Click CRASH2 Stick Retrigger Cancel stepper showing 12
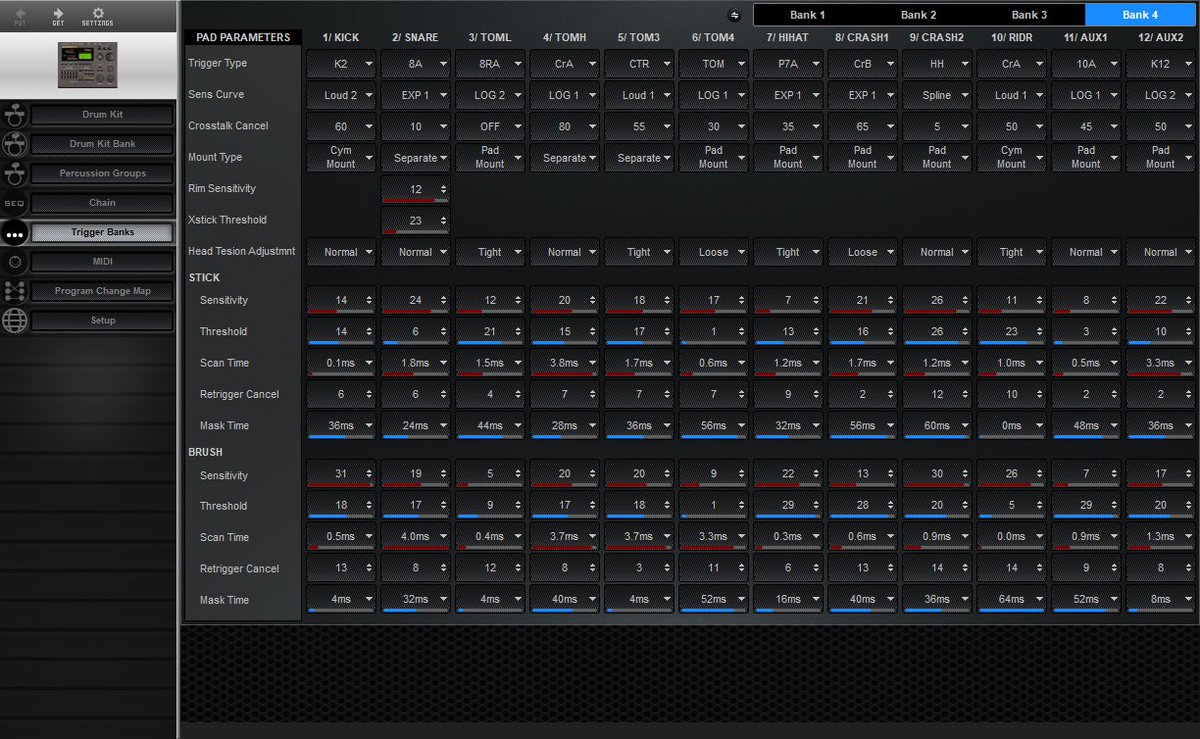 click(937, 394)
